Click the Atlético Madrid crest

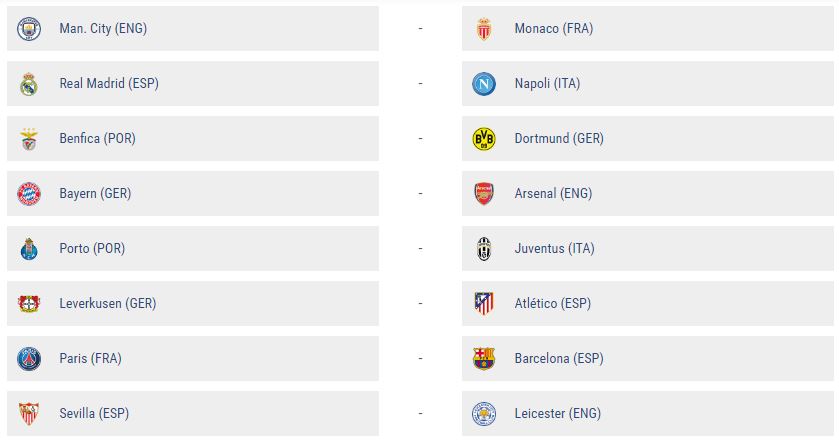[x=484, y=304]
